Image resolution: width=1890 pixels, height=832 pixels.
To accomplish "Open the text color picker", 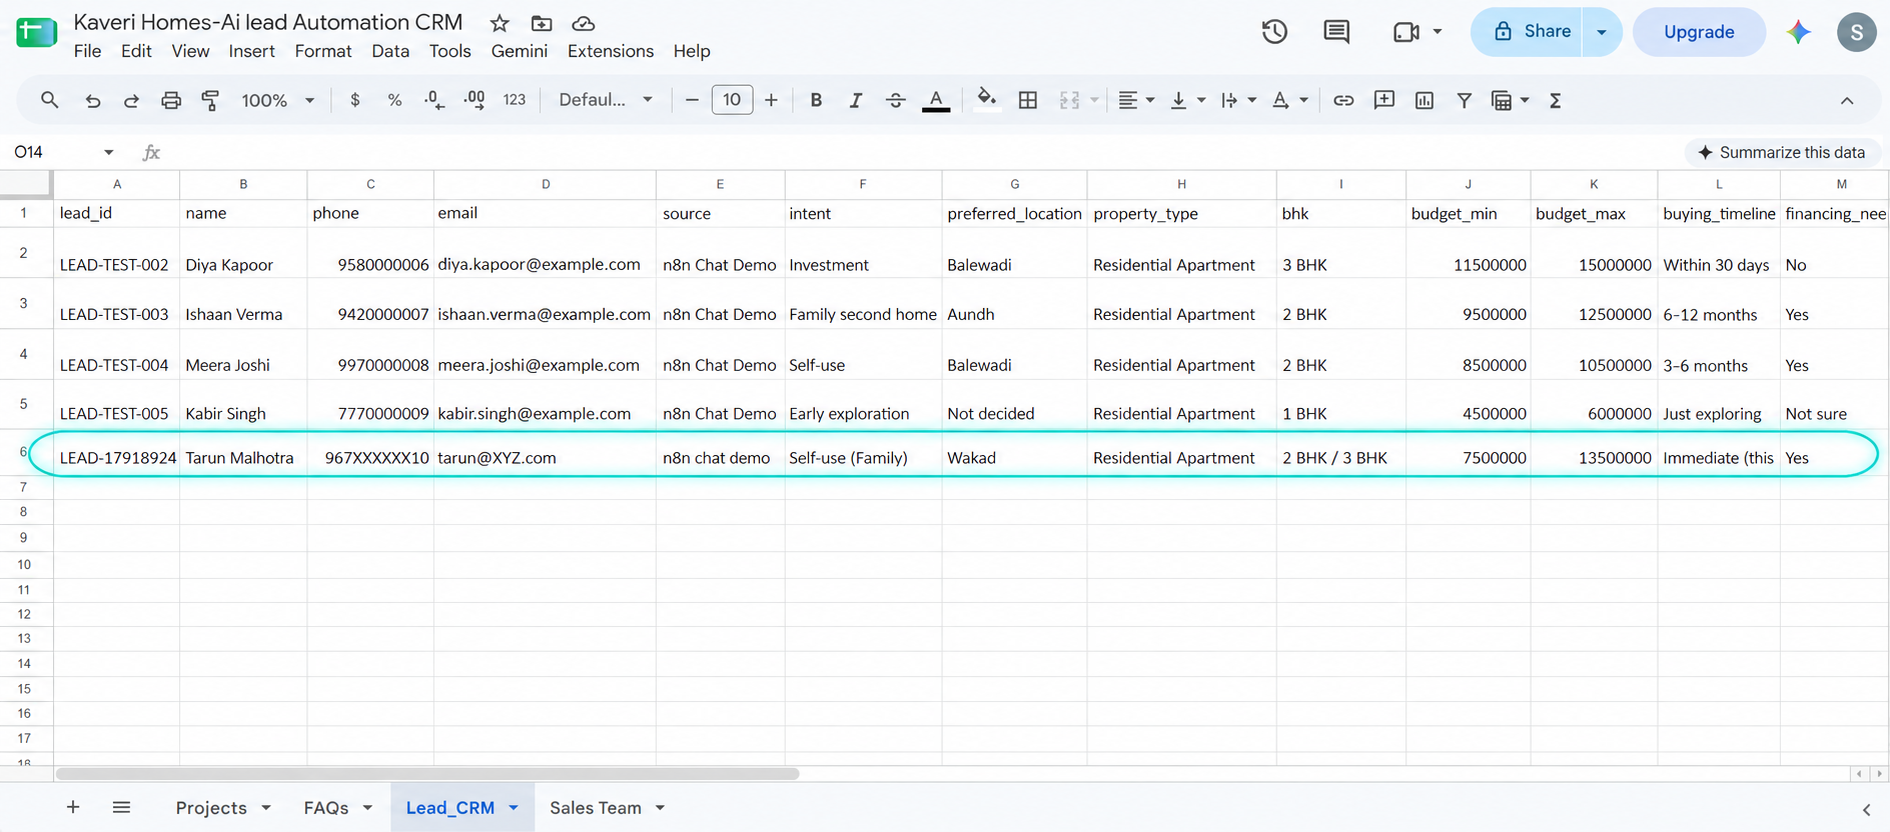I will point(936,100).
